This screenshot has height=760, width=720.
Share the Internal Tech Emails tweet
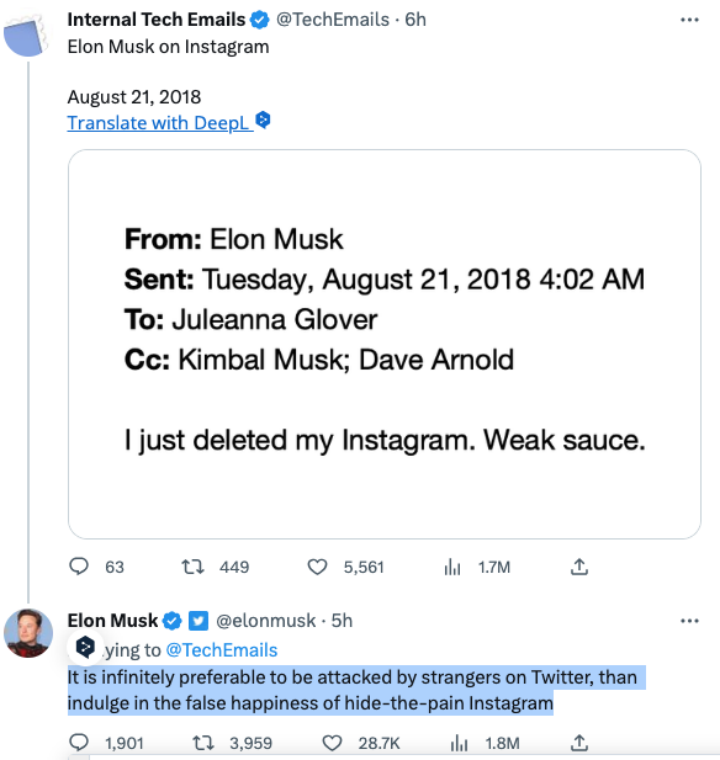pos(578,567)
